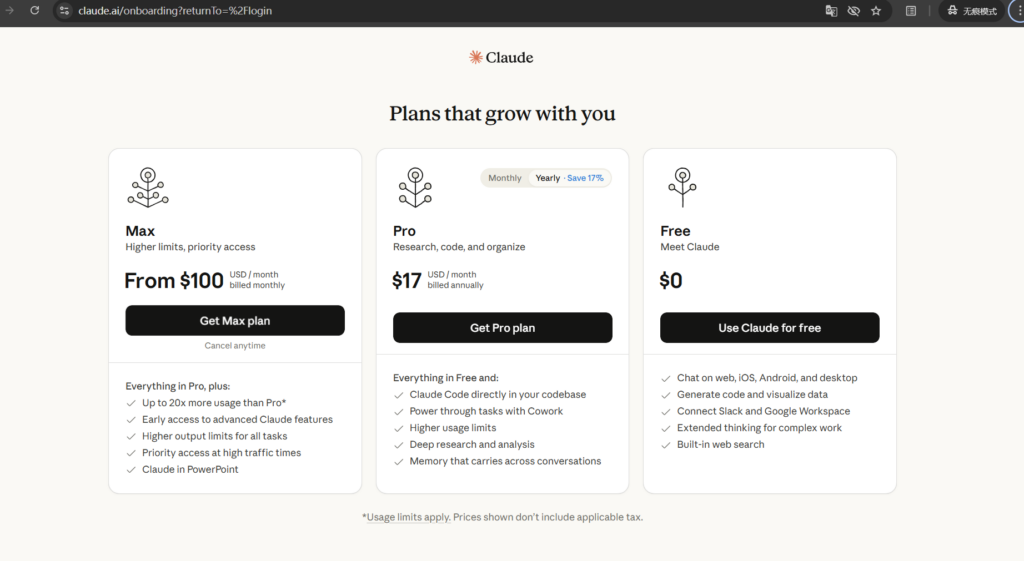Switch billing to Monthly
This screenshot has width=1024, height=561.
click(505, 178)
